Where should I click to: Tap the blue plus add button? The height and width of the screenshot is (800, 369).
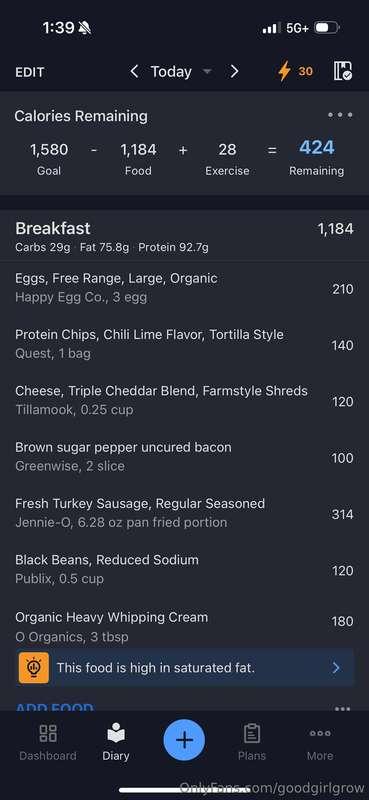184,740
